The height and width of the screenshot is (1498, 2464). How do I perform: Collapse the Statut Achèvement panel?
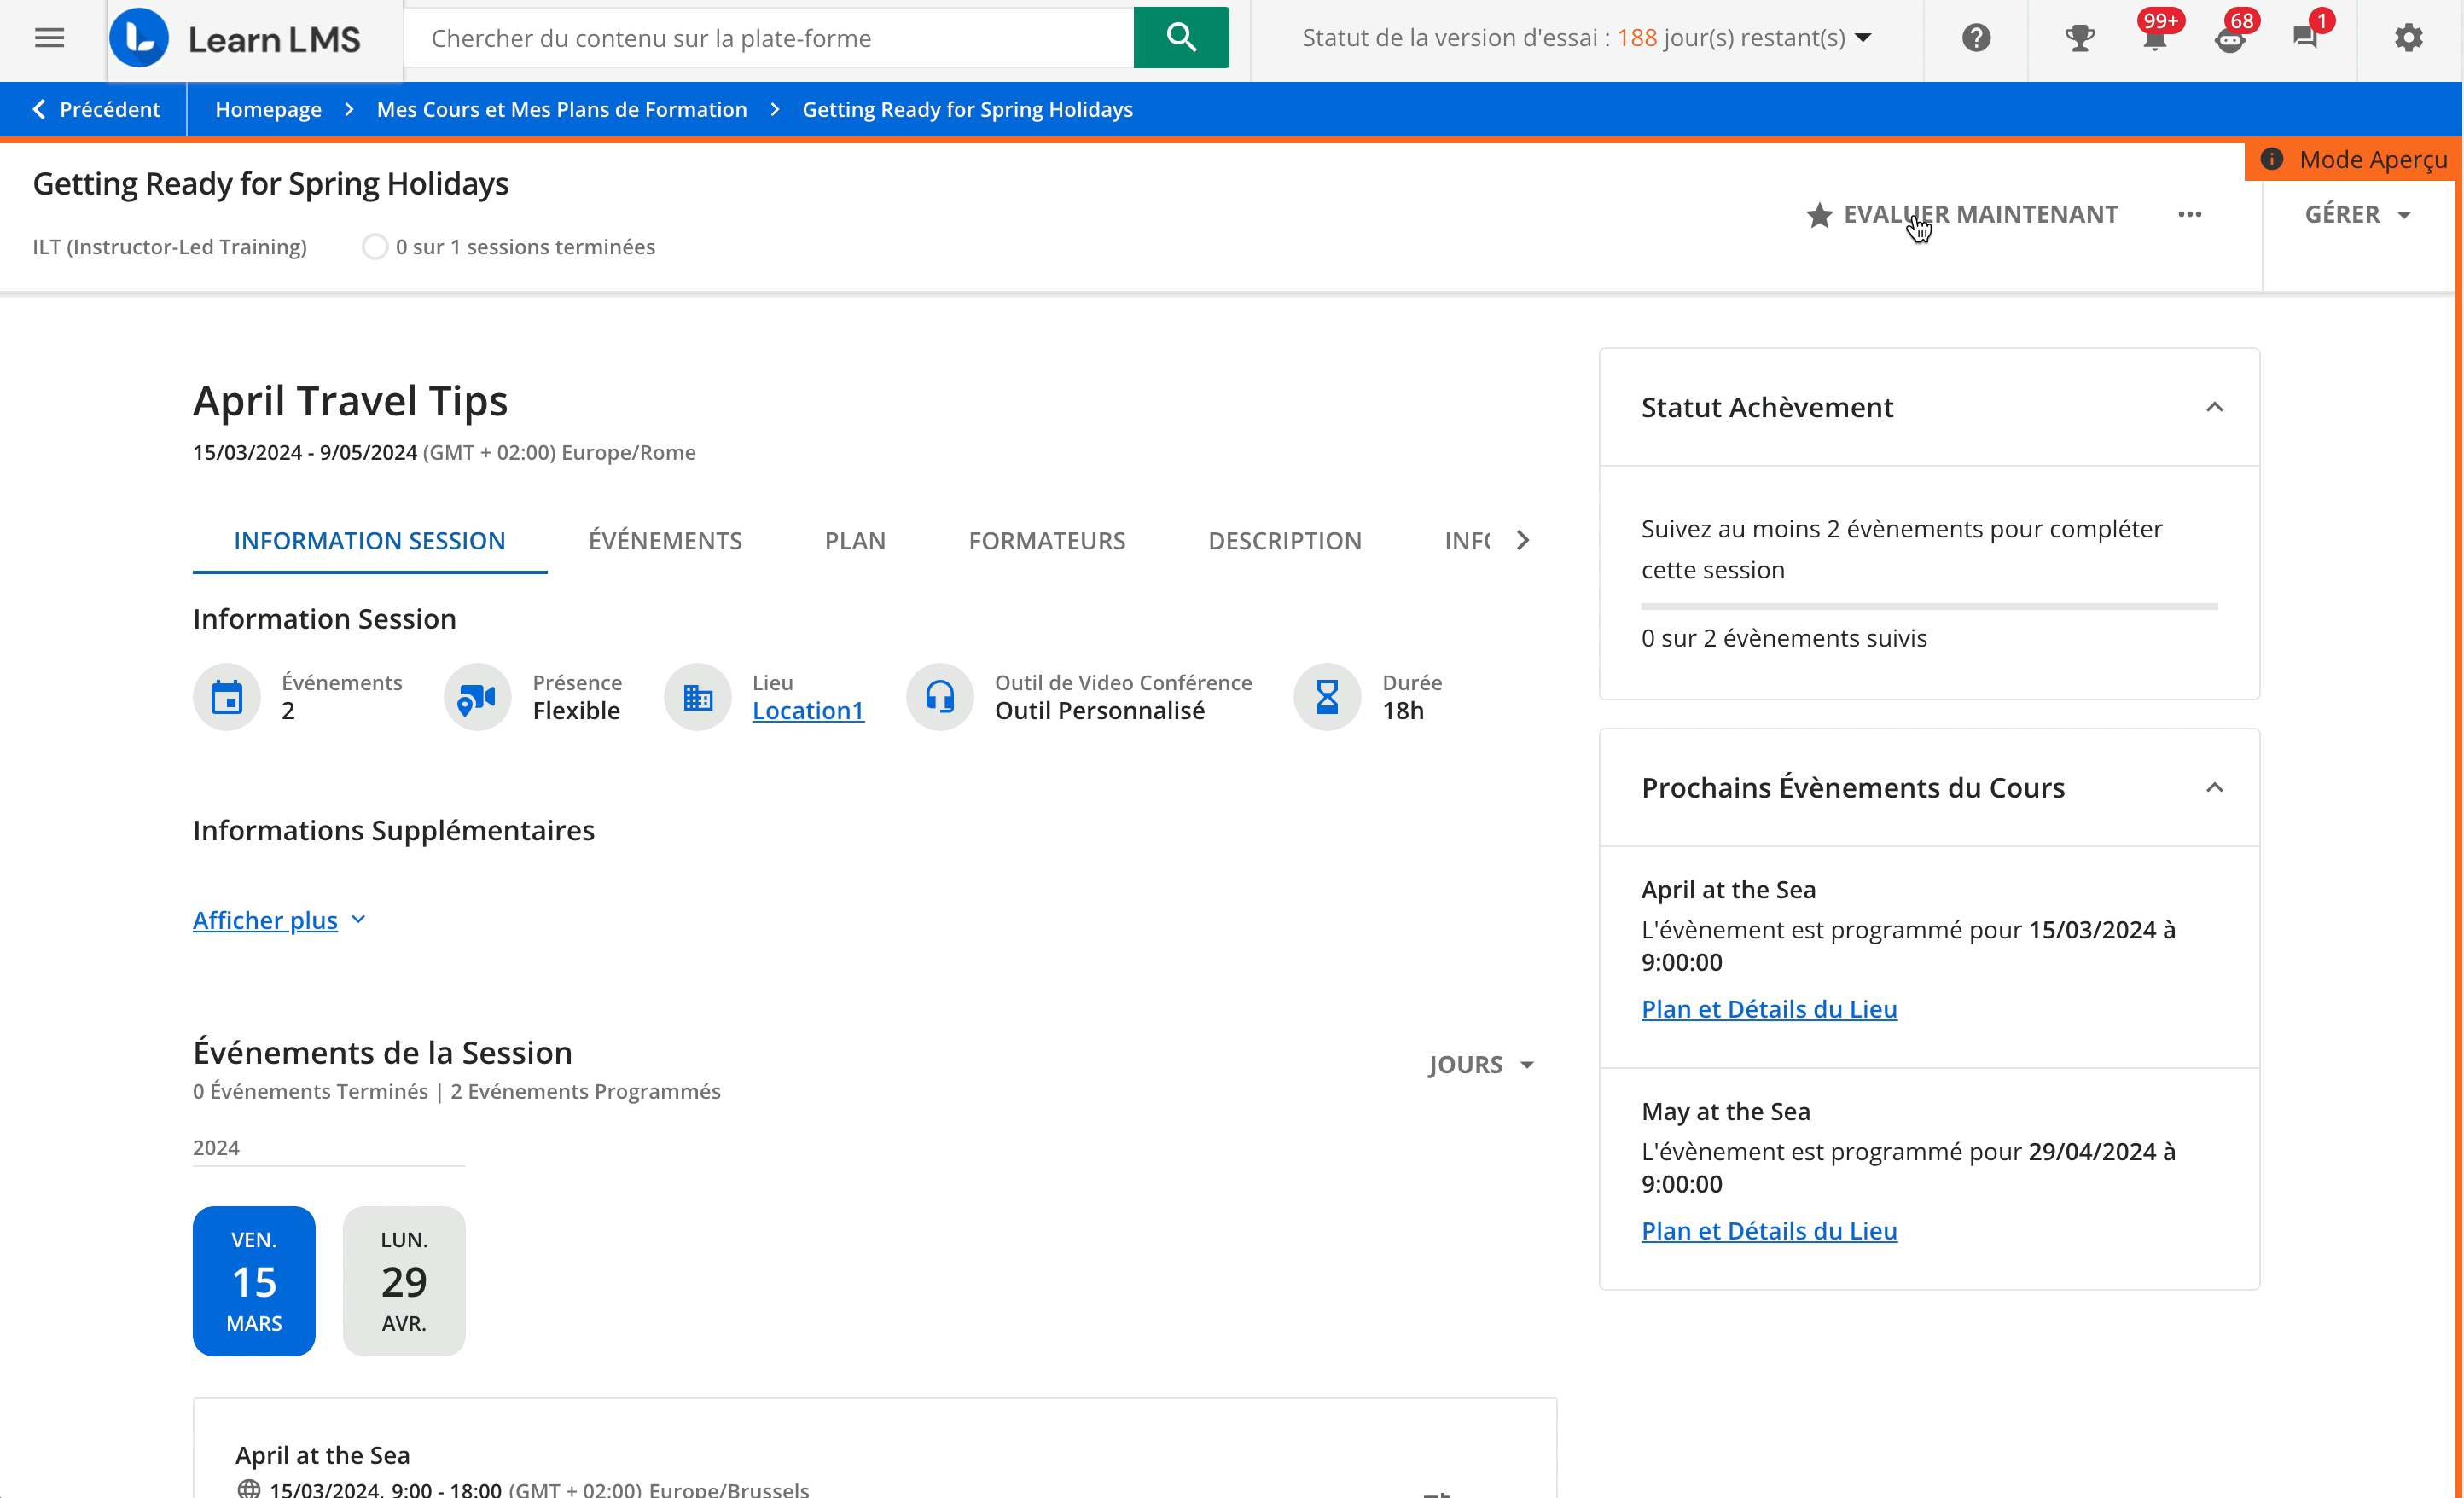[x=2214, y=407]
